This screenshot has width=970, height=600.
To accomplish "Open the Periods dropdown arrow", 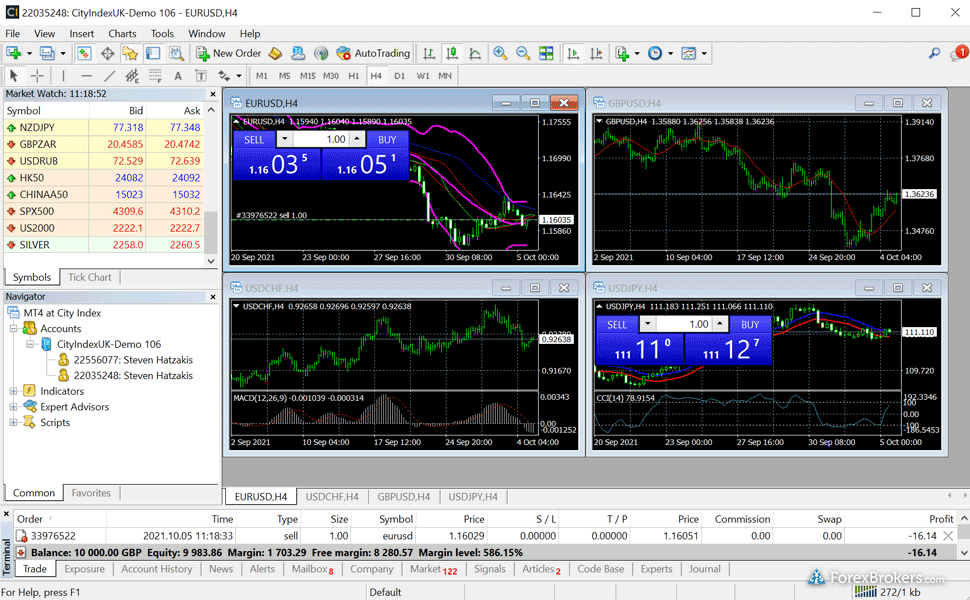I will click(671, 53).
